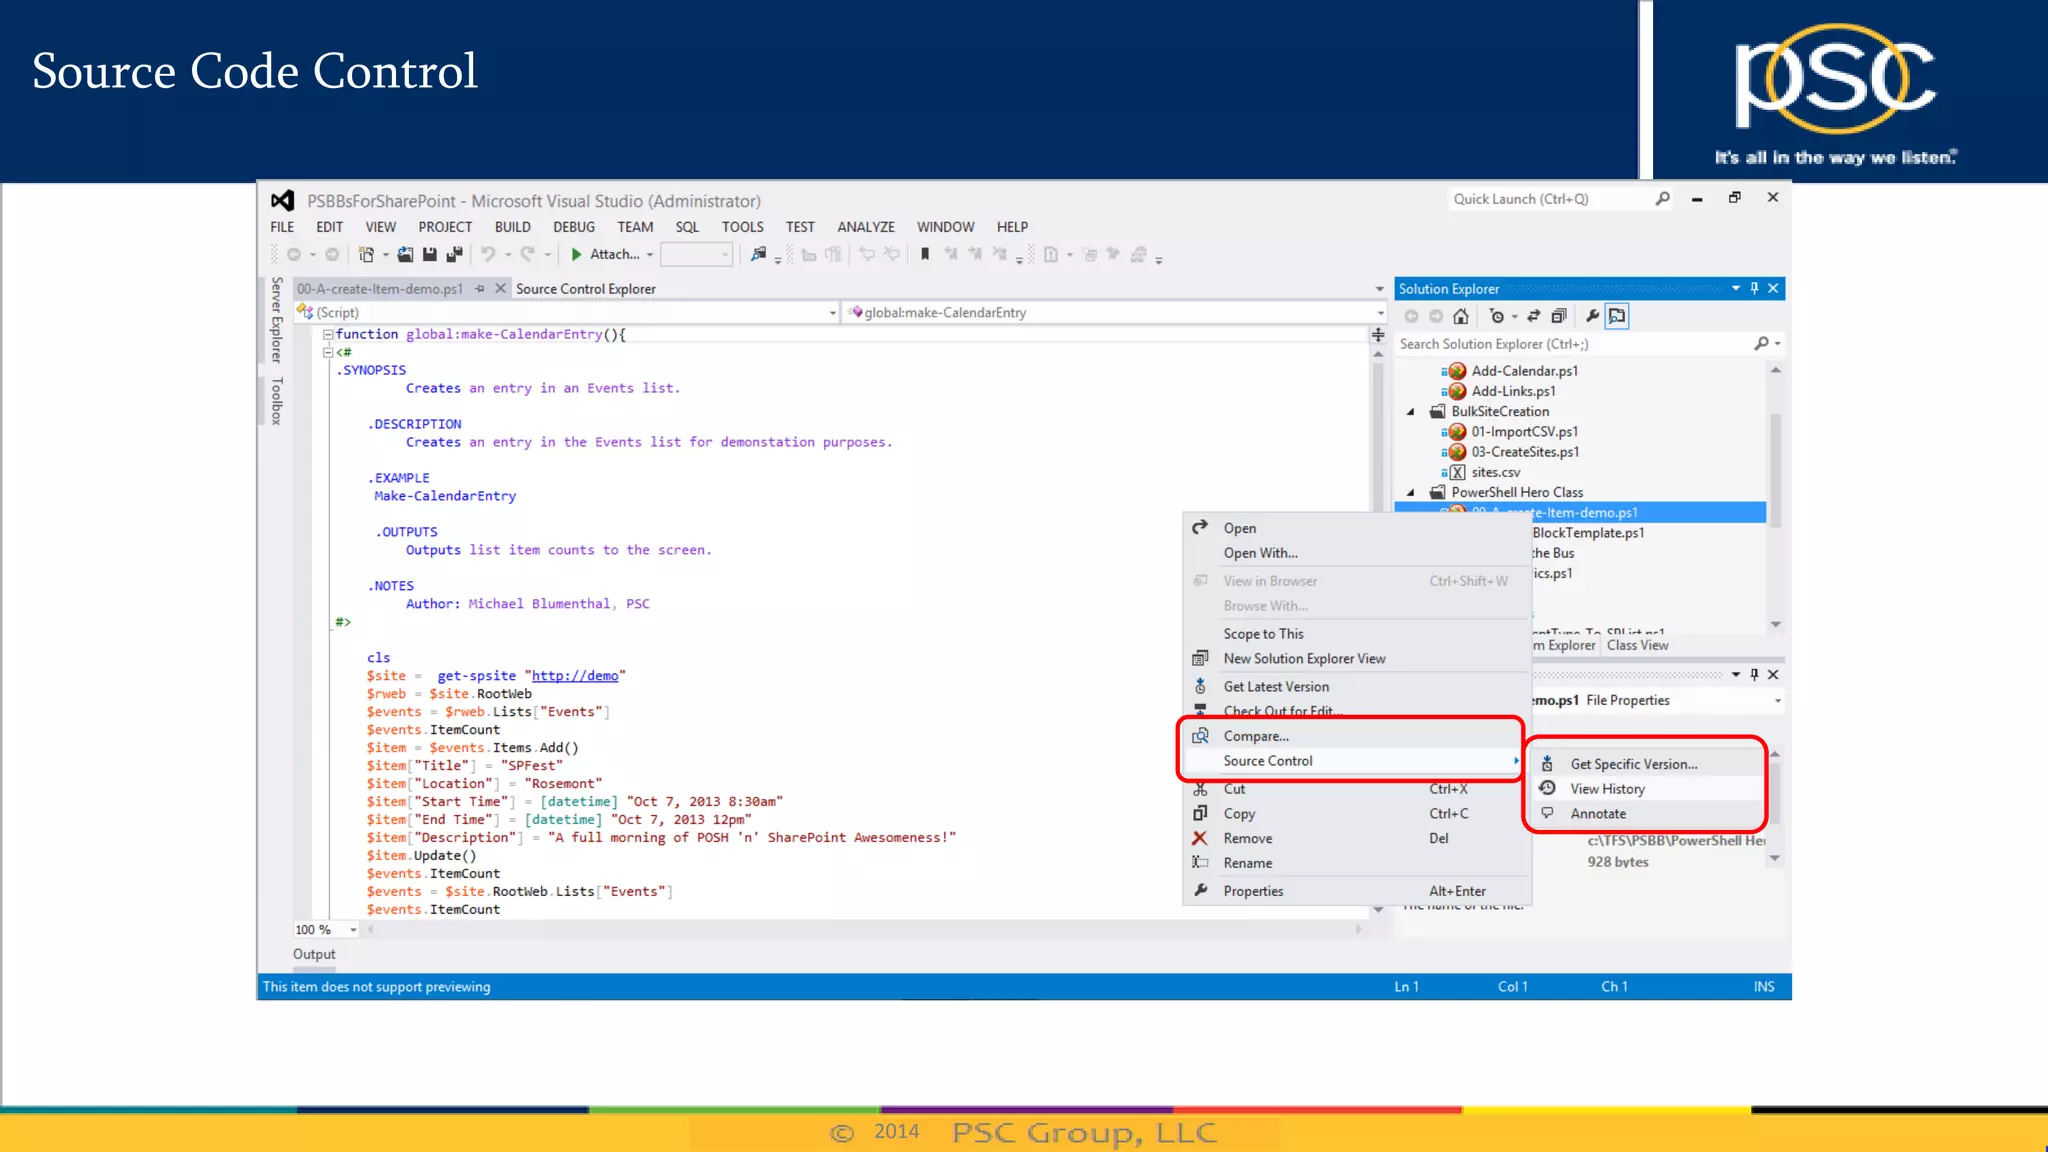Click the Find in Files toolbar icon
Viewport: 2048px width, 1152px height.
(x=759, y=255)
